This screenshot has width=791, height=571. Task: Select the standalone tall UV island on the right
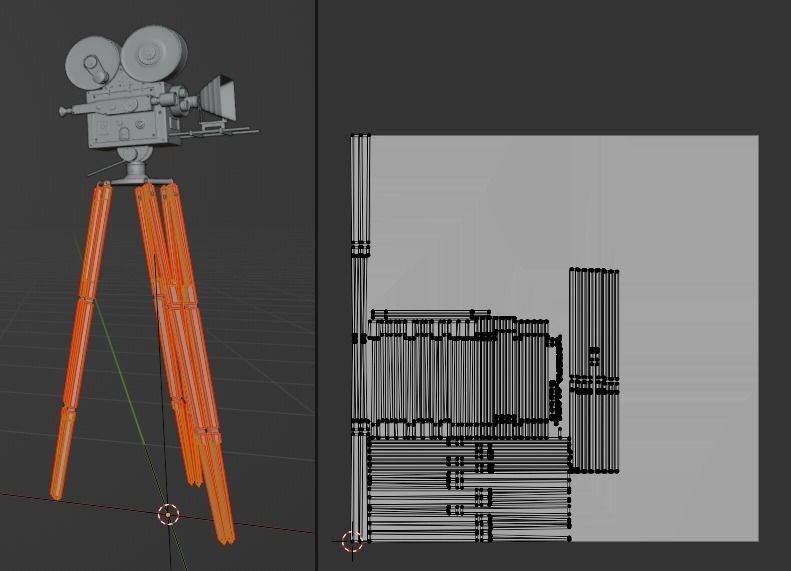(594, 371)
